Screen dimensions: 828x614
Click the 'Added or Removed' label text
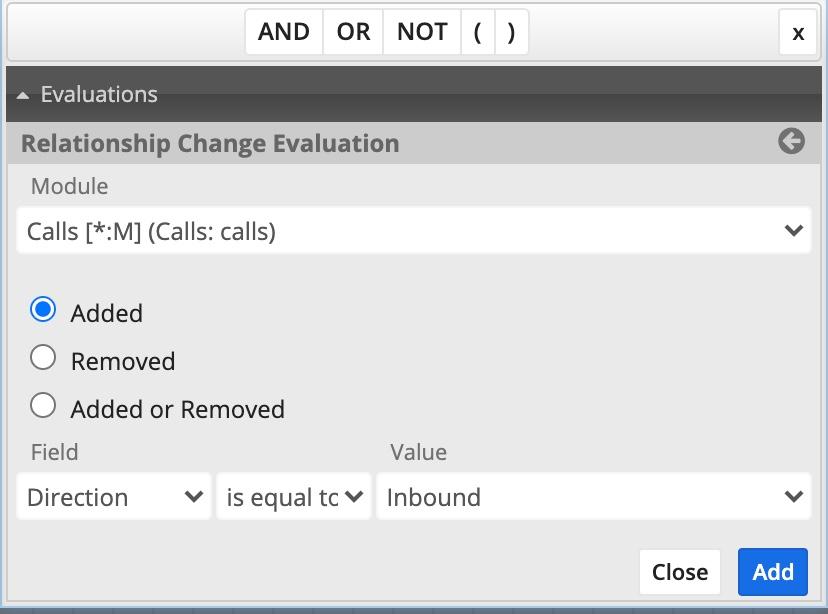pyautogui.click(x=177, y=409)
